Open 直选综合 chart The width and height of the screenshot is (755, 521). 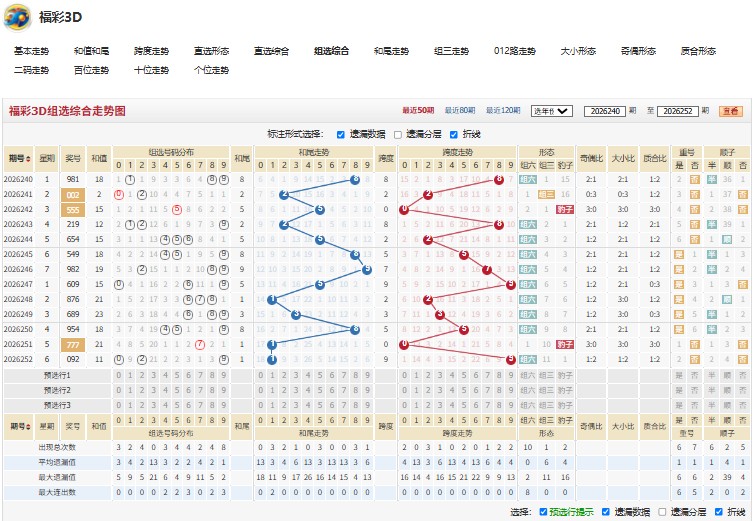(x=272, y=51)
